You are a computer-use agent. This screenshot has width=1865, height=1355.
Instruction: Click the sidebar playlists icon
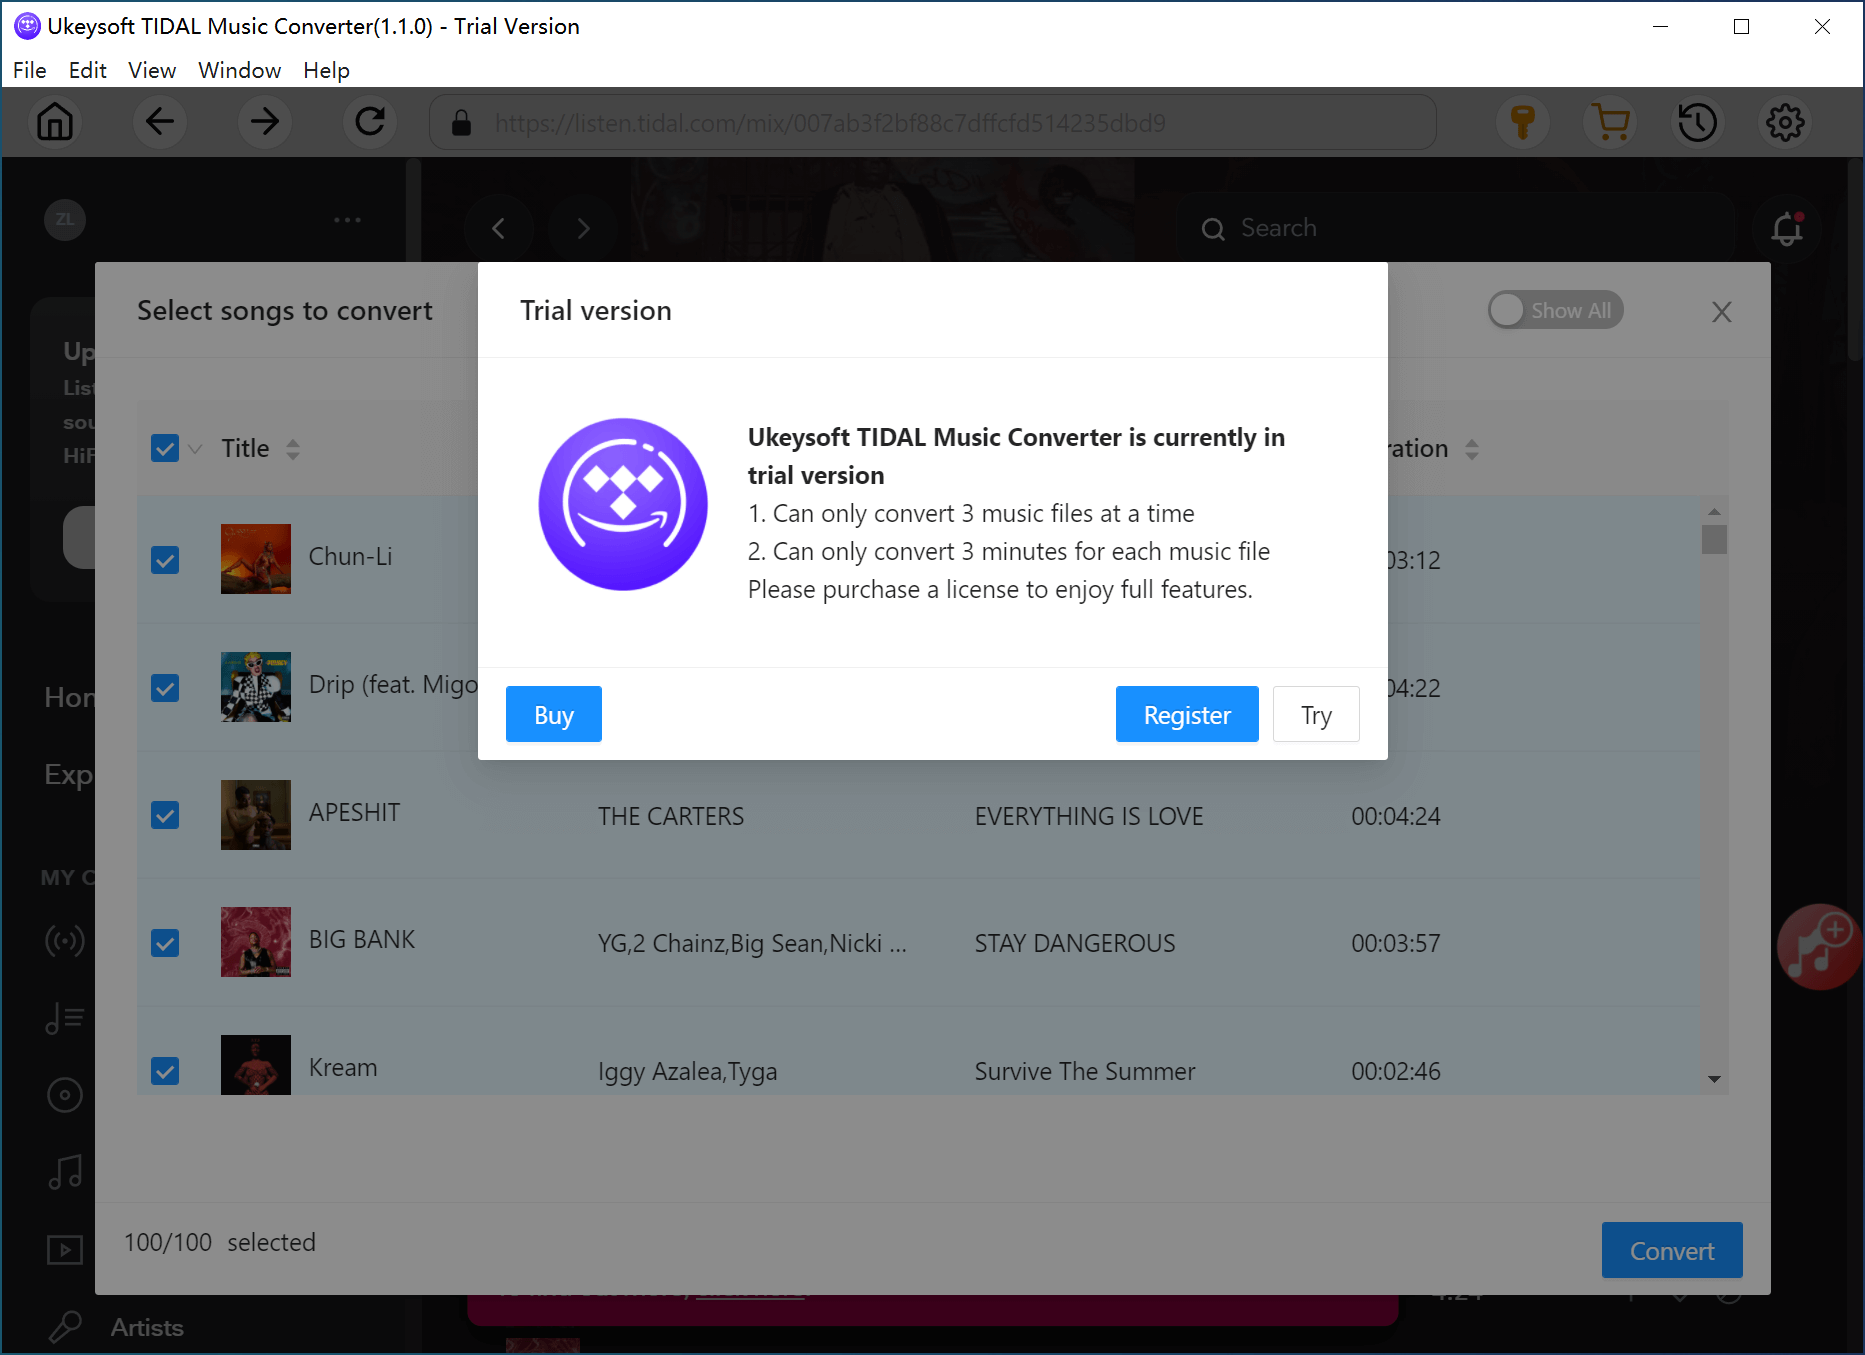pyautogui.click(x=65, y=1018)
